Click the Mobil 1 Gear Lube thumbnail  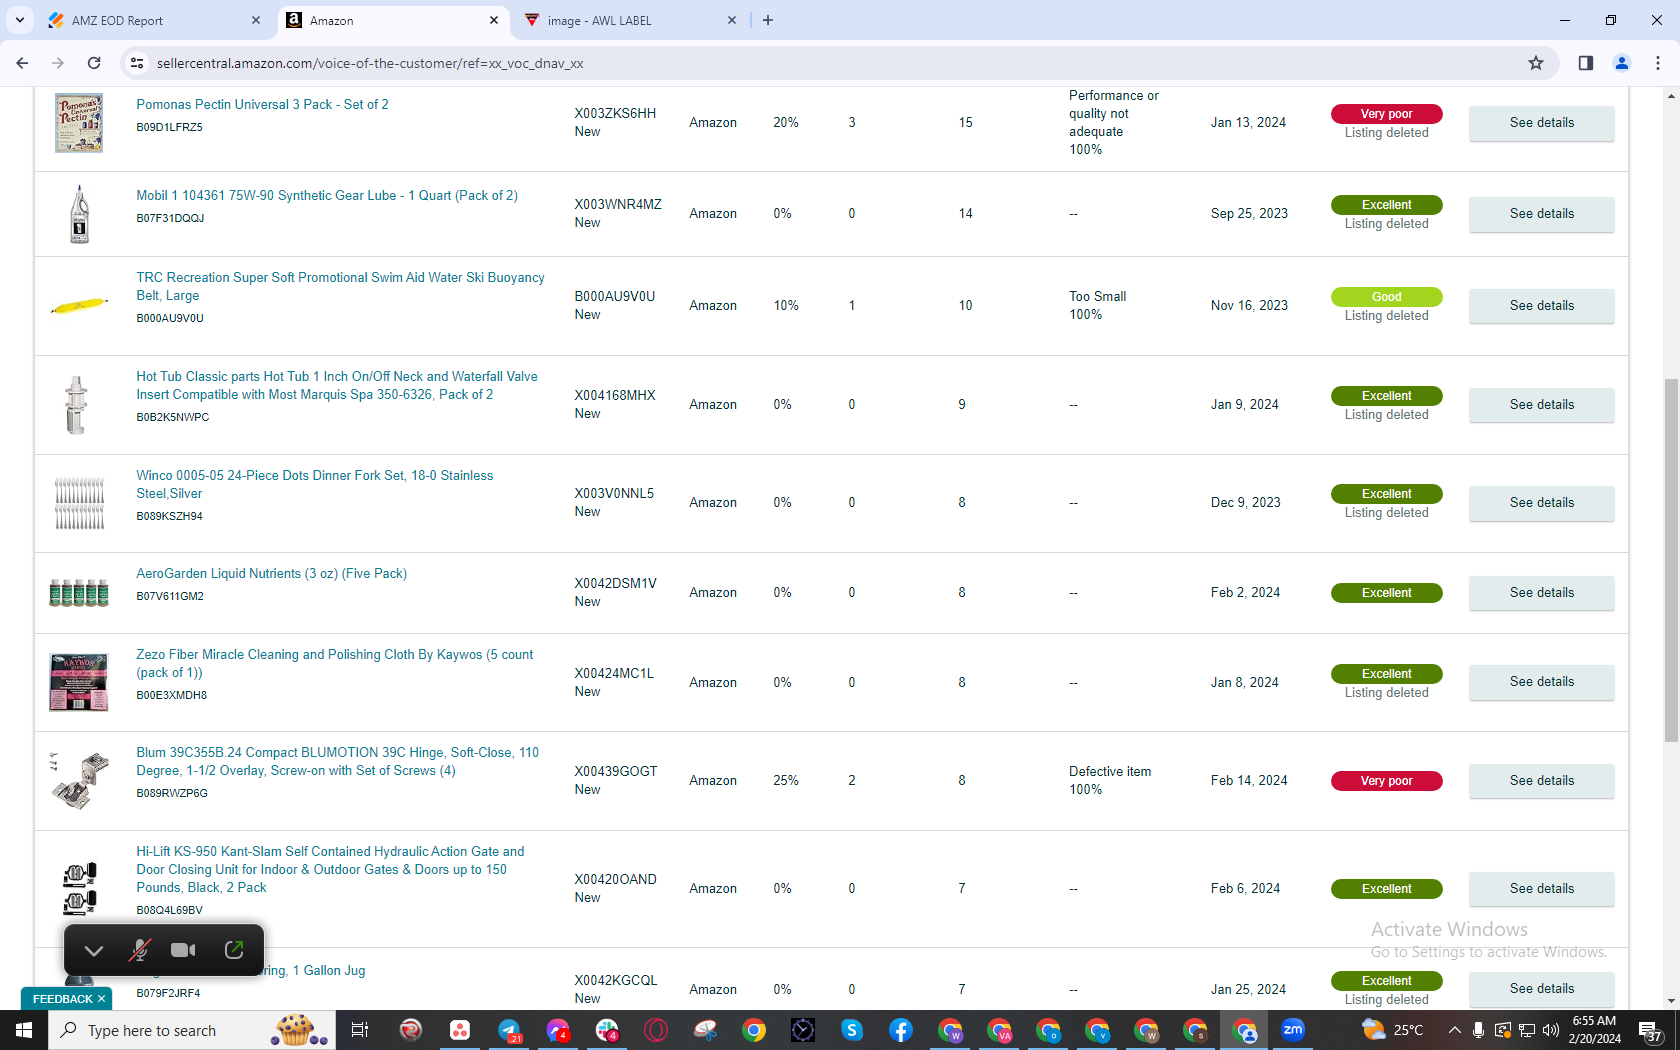click(79, 214)
